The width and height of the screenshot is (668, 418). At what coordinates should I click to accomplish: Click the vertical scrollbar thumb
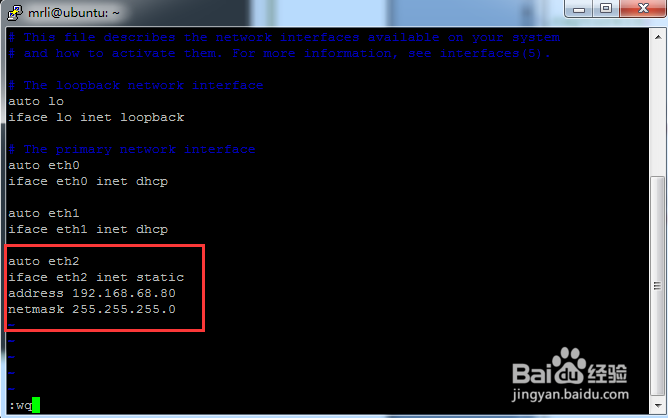[658, 286]
